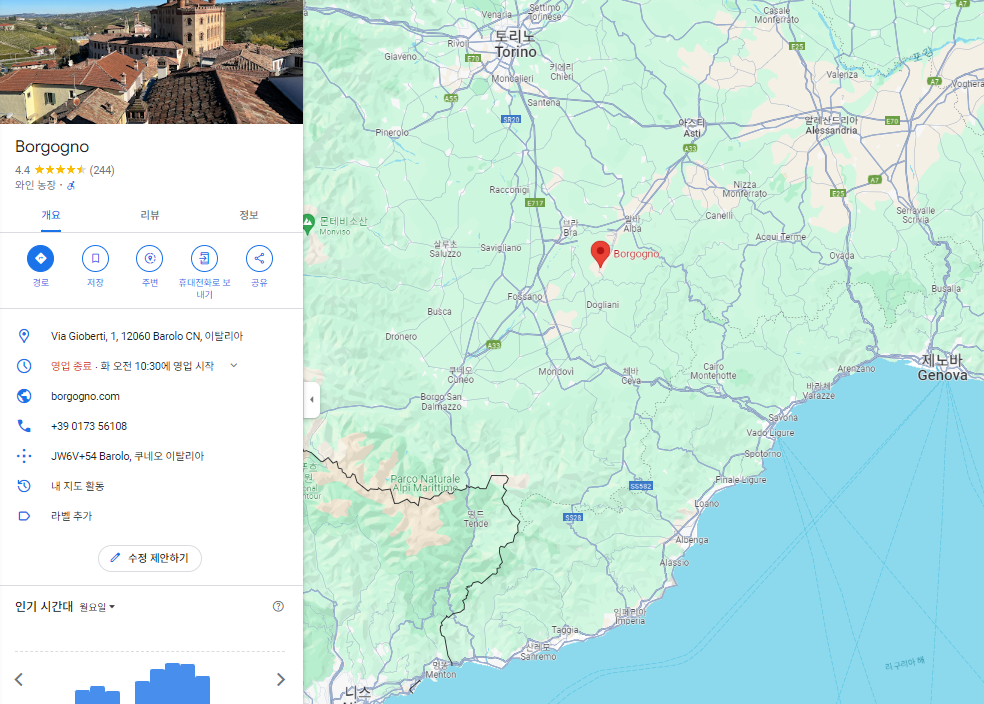The height and width of the screenshot is (704, 984).
Task: Show previous day in popular times chart
Action: point(19,680)
